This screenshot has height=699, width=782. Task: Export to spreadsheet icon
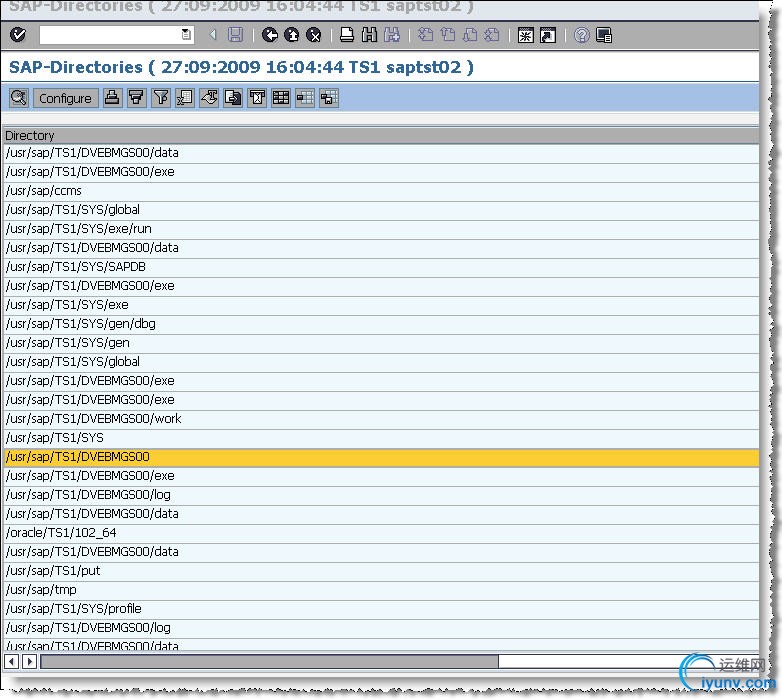(x=185, y=98)
